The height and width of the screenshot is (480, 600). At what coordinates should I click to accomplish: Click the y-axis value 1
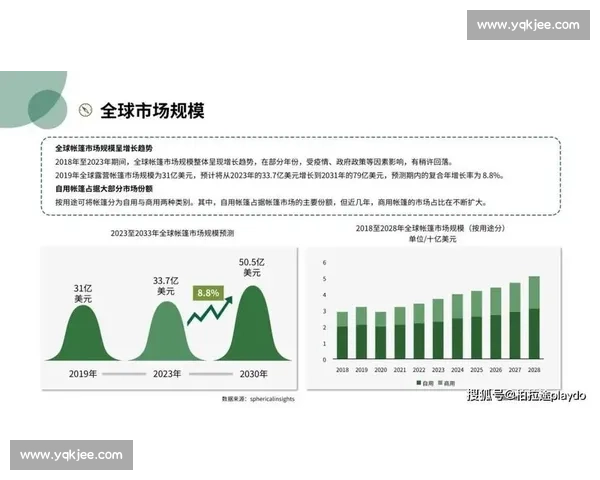pyautogui.click(x=324, y=344)
